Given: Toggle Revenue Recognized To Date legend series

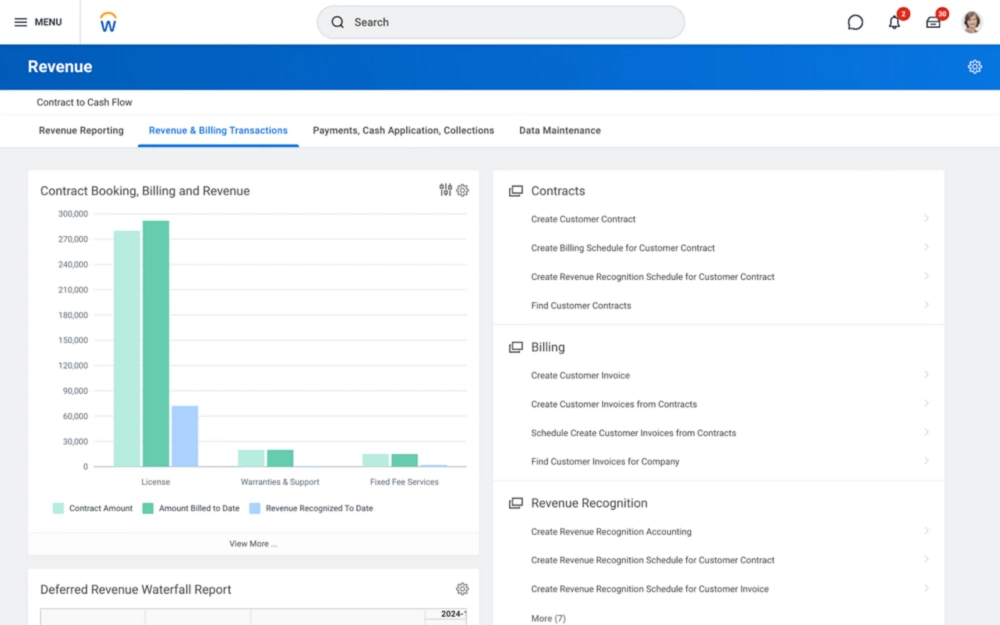Looking at the screenshot, I should click(310, 508).
